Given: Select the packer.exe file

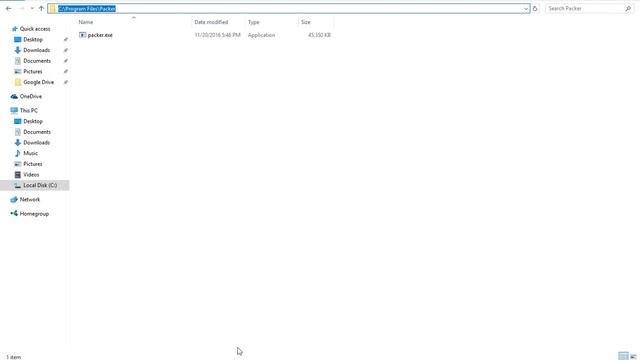Looking at the screenshot, I should (100, 35).
